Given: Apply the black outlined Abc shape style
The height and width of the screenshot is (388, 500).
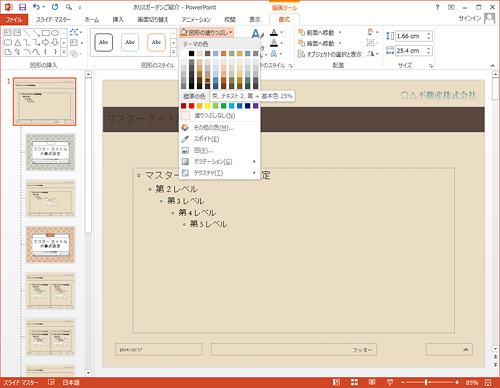Looking at the screenshot, I should tap(104, 42).
